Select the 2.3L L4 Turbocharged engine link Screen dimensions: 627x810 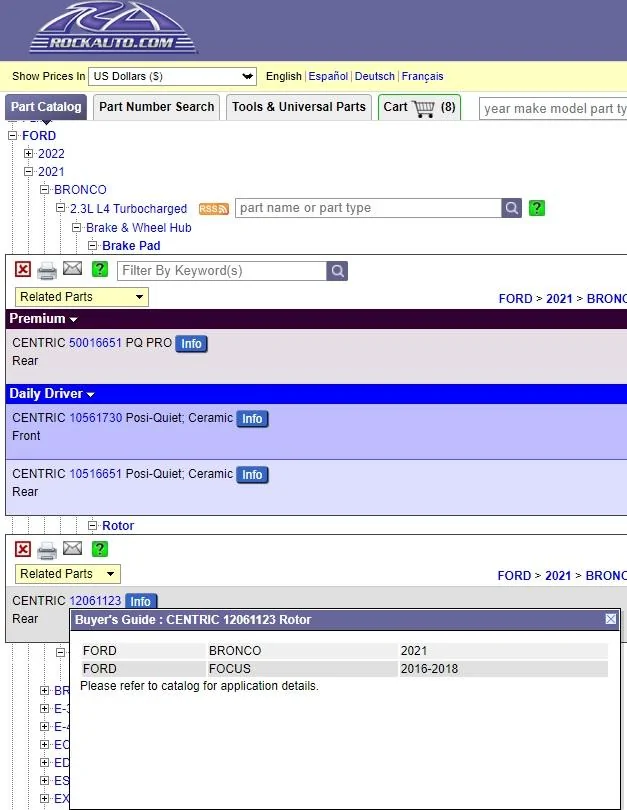click(x=128, y=209)
